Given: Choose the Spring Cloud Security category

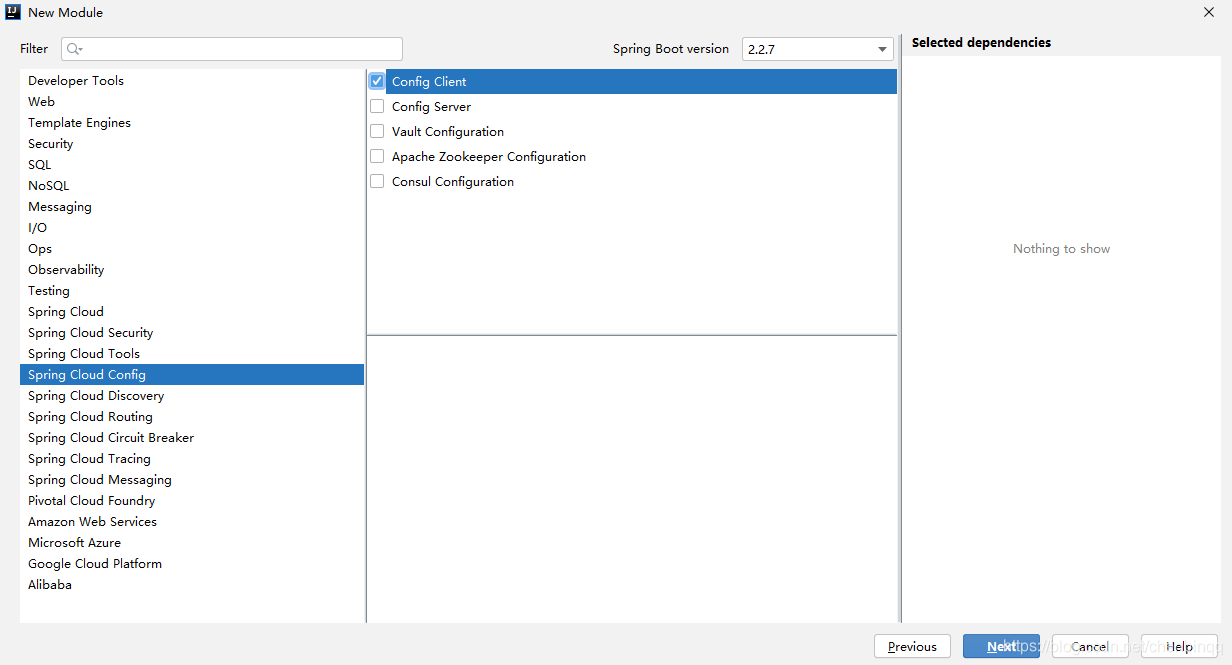Looking at the screenshot, I should pyautogui.click(x=192, y=333).
